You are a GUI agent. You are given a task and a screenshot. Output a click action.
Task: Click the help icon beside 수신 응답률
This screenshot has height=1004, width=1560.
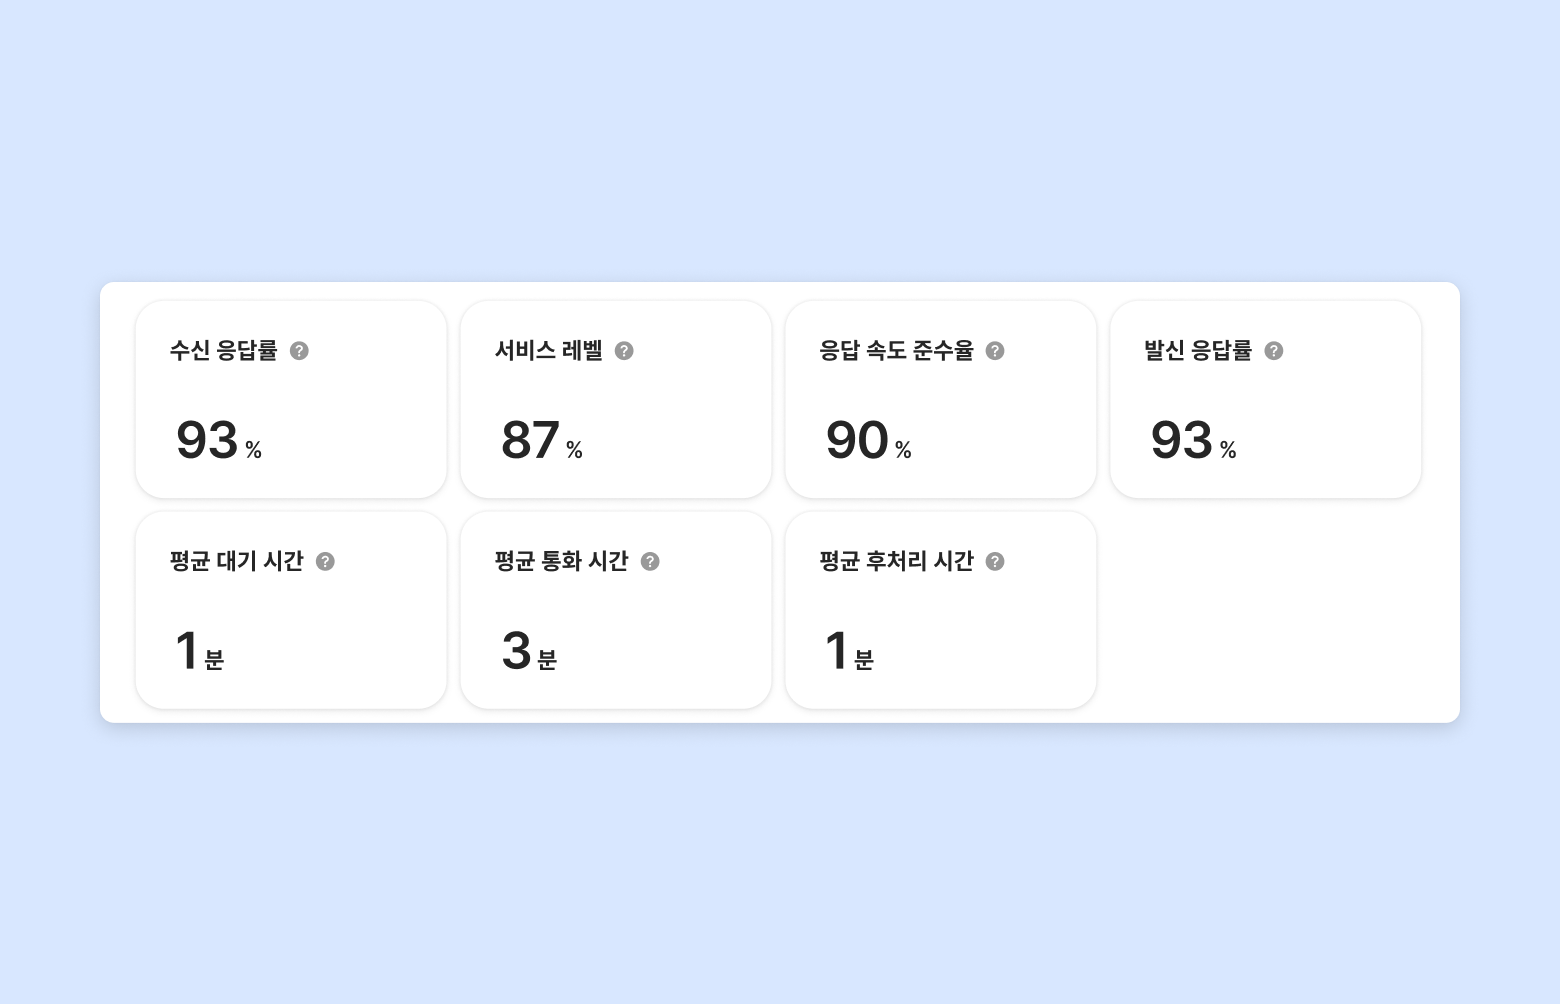pos(299,351)
